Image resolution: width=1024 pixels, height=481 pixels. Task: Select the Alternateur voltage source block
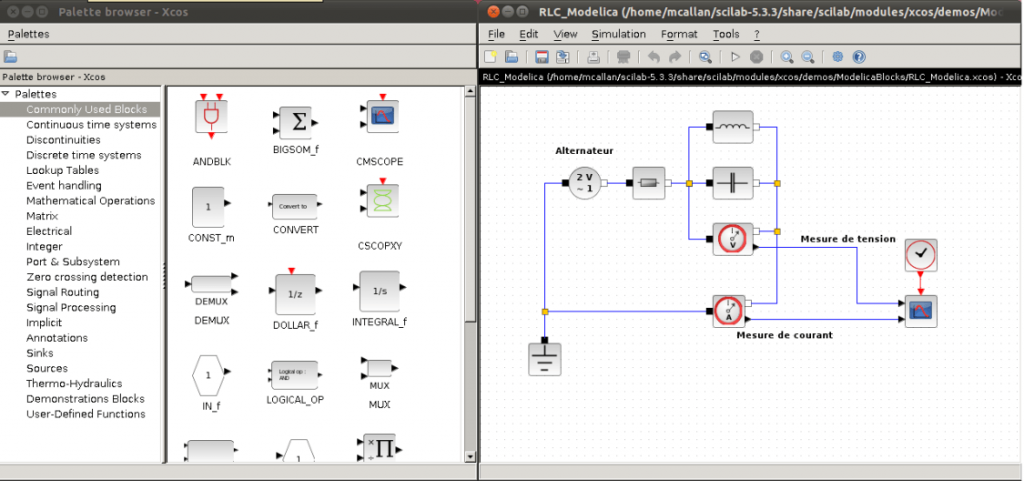pyautogui.click(x=584, y=183)
